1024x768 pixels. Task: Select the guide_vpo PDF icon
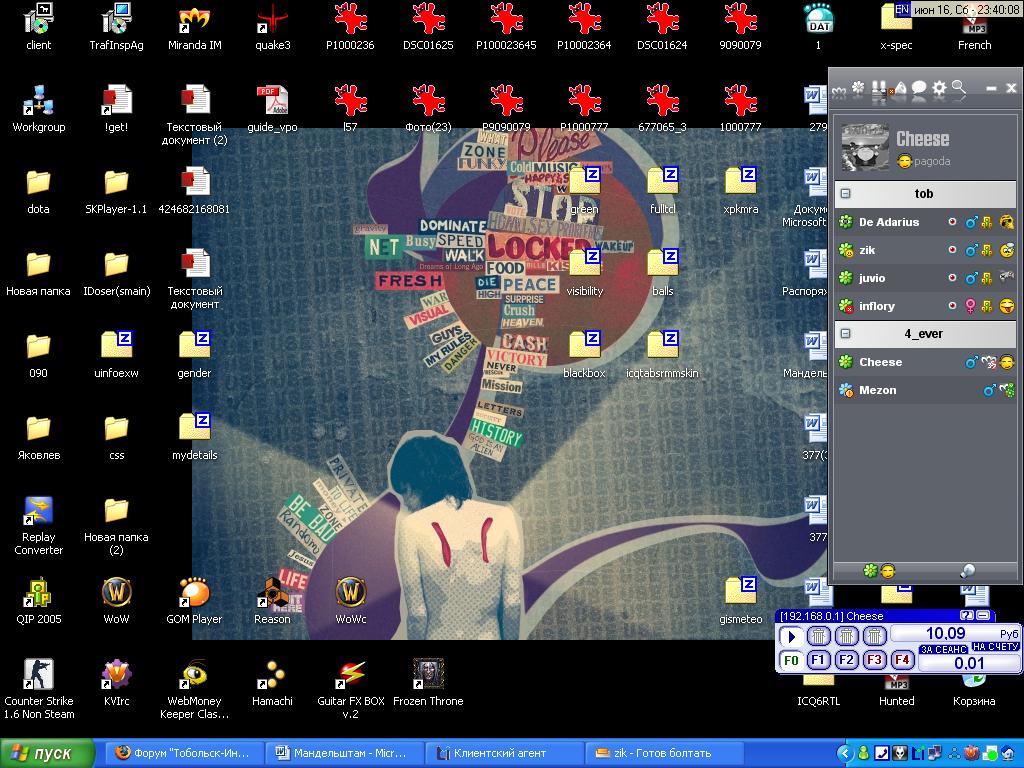(272, 109)
